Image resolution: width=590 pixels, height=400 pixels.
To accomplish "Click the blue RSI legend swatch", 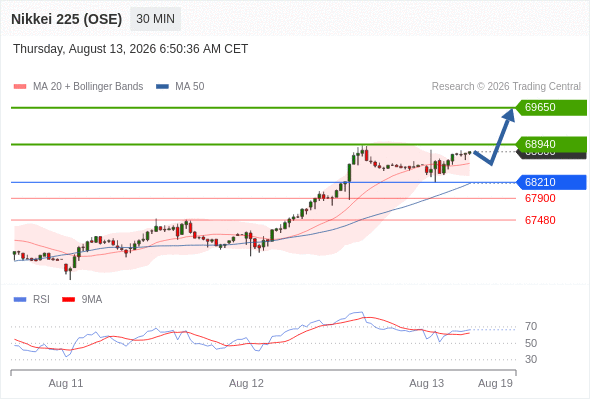I will [20, 300].
